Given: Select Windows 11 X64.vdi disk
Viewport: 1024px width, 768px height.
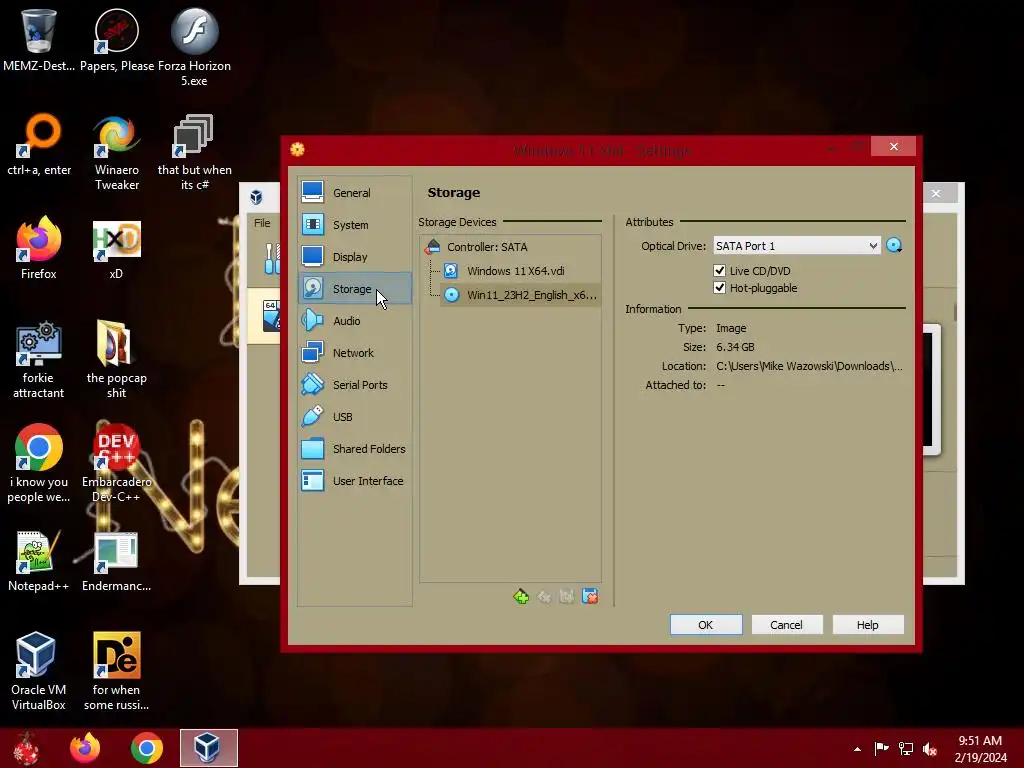Looking at the screenshot, I should pos(516,271).
